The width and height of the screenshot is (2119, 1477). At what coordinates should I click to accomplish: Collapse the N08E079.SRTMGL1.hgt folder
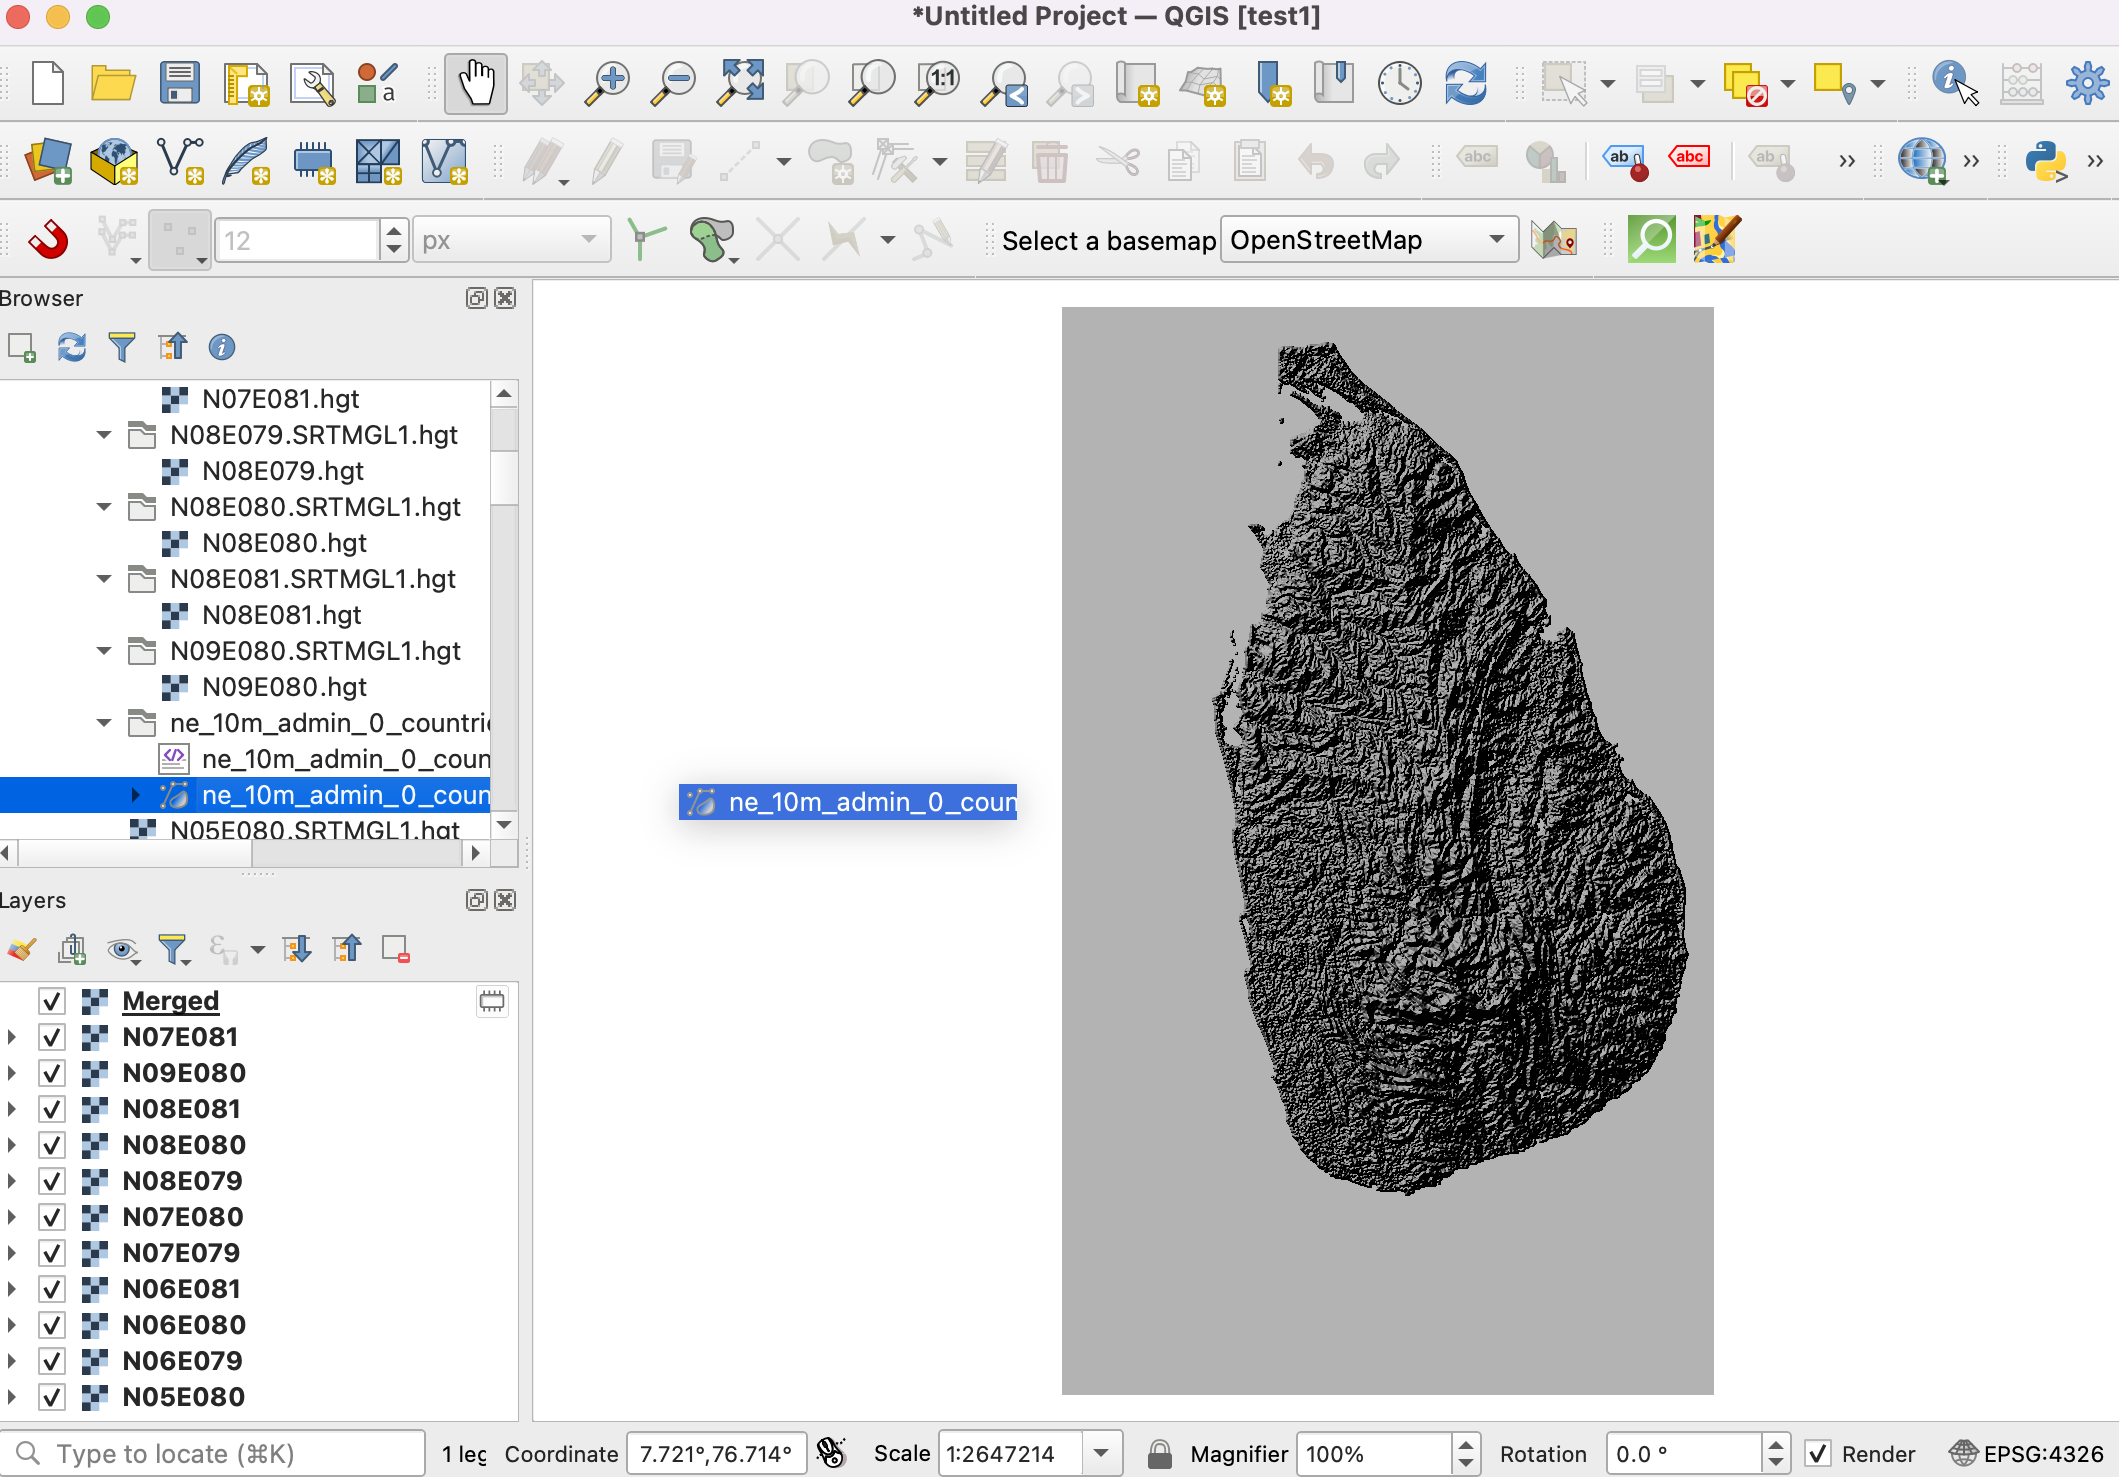pyautogui.click(x=104, y=435)
